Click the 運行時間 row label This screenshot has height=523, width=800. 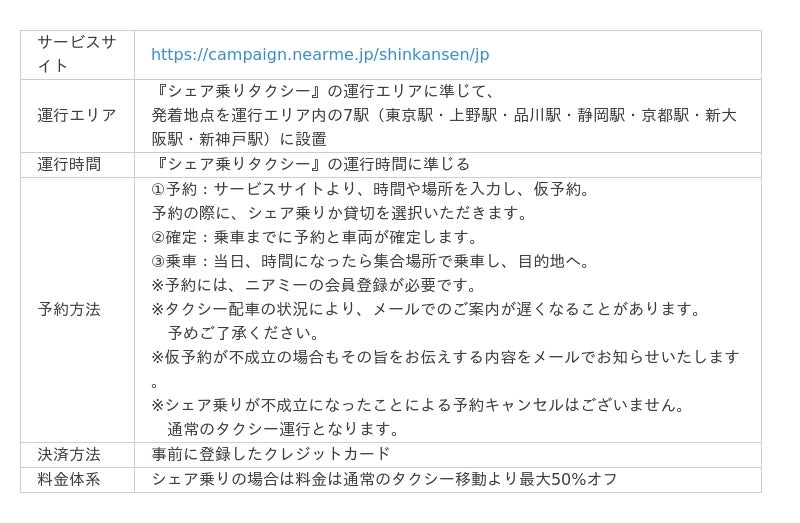click(69, 164)
